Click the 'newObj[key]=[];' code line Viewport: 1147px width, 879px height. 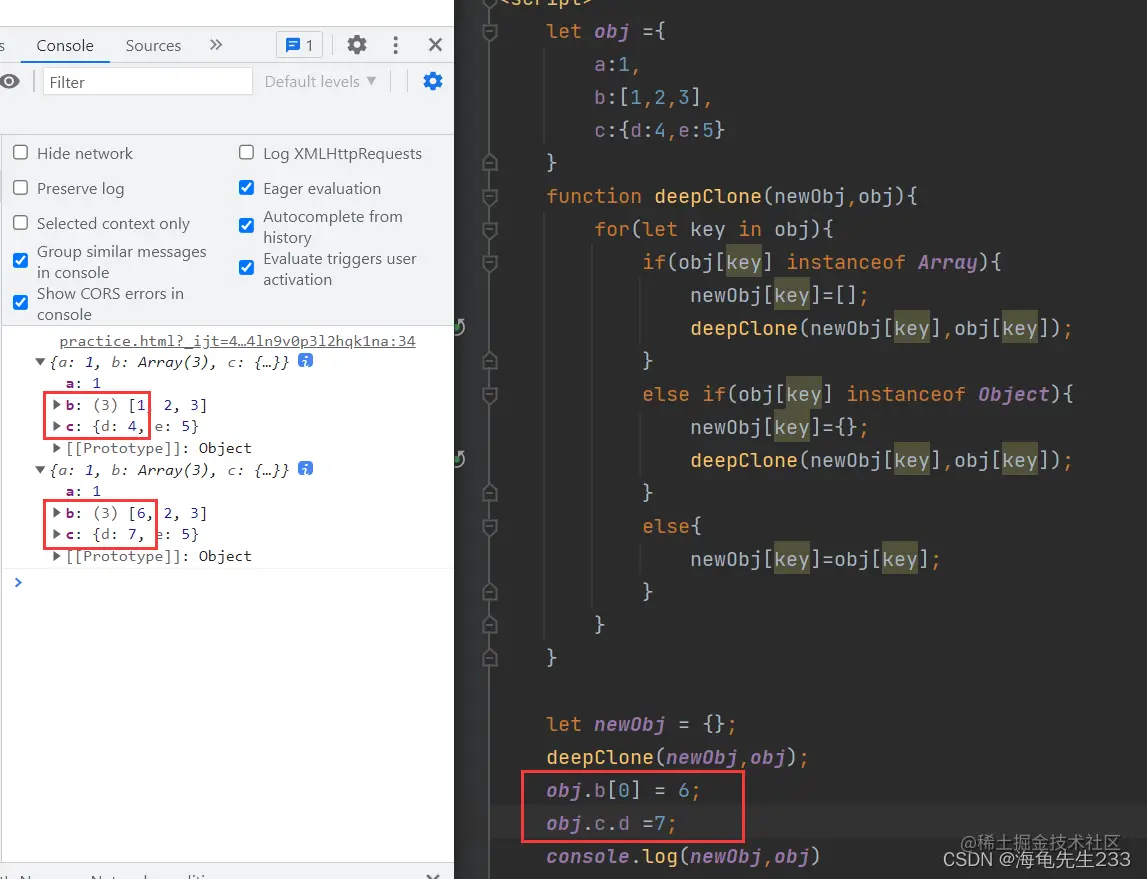click(x=779, y=295)
